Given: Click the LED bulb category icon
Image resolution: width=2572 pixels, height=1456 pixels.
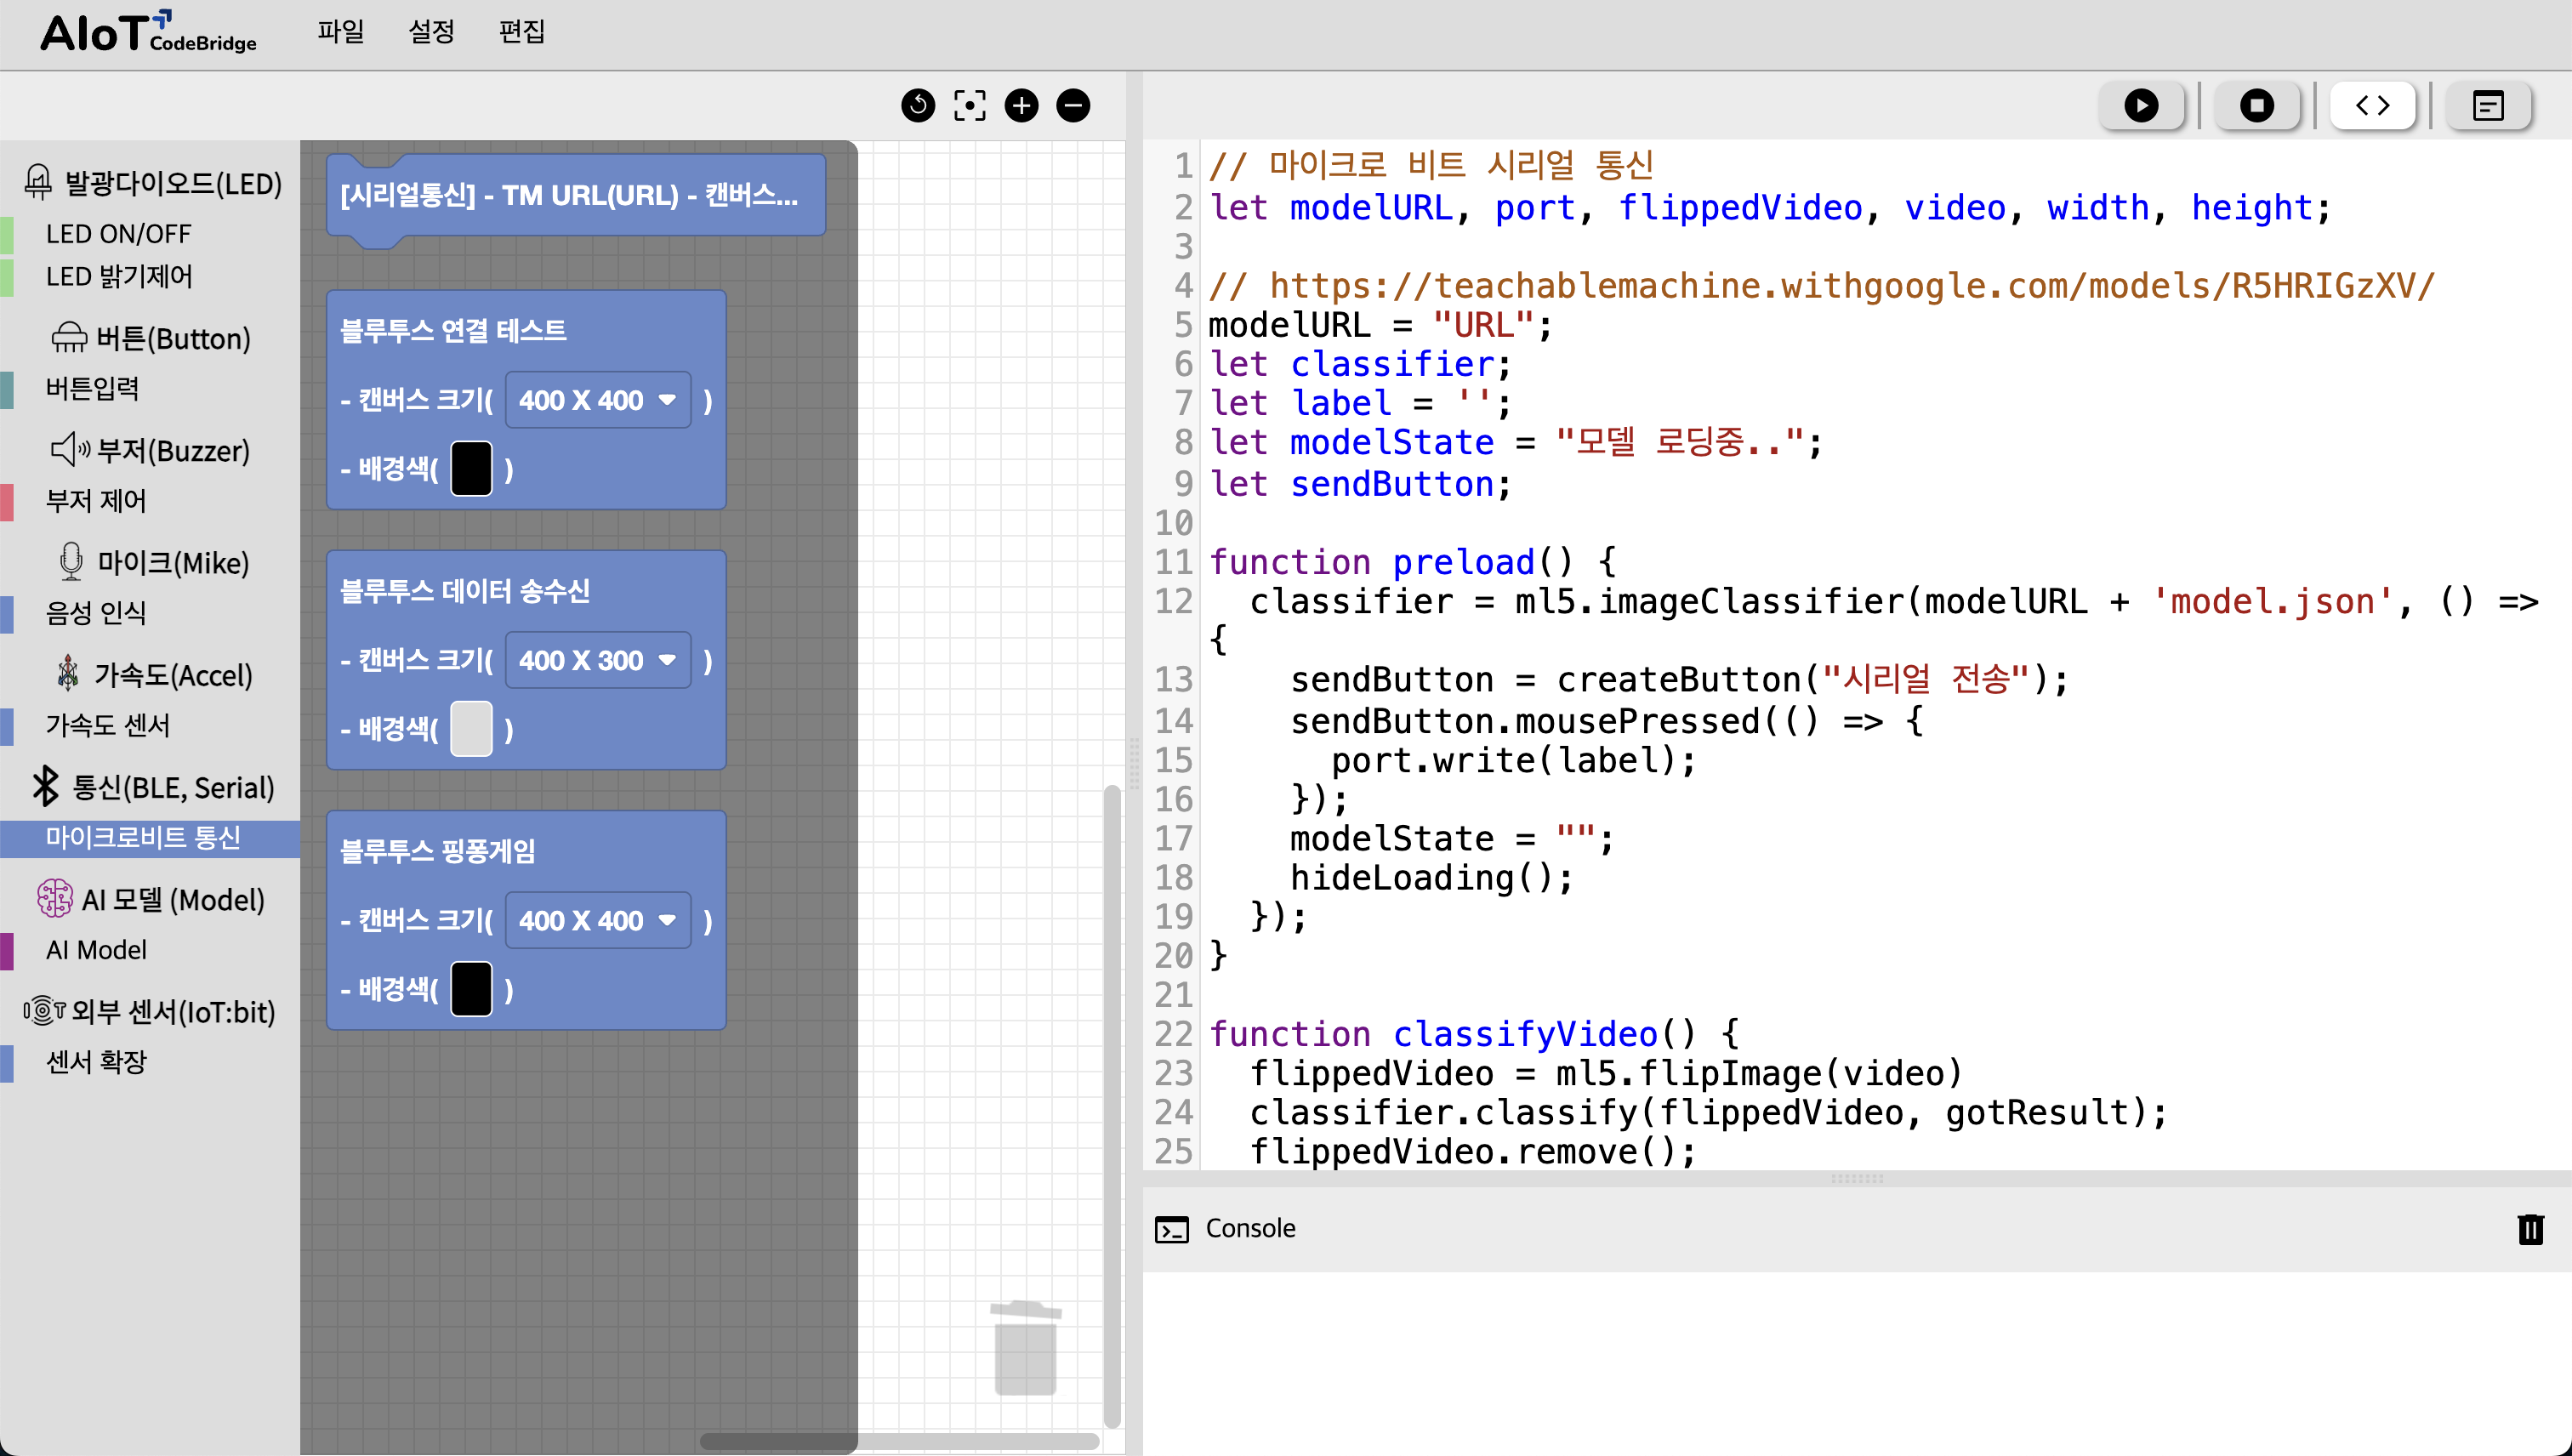Looking at the screenshot, I should (38, 182).
